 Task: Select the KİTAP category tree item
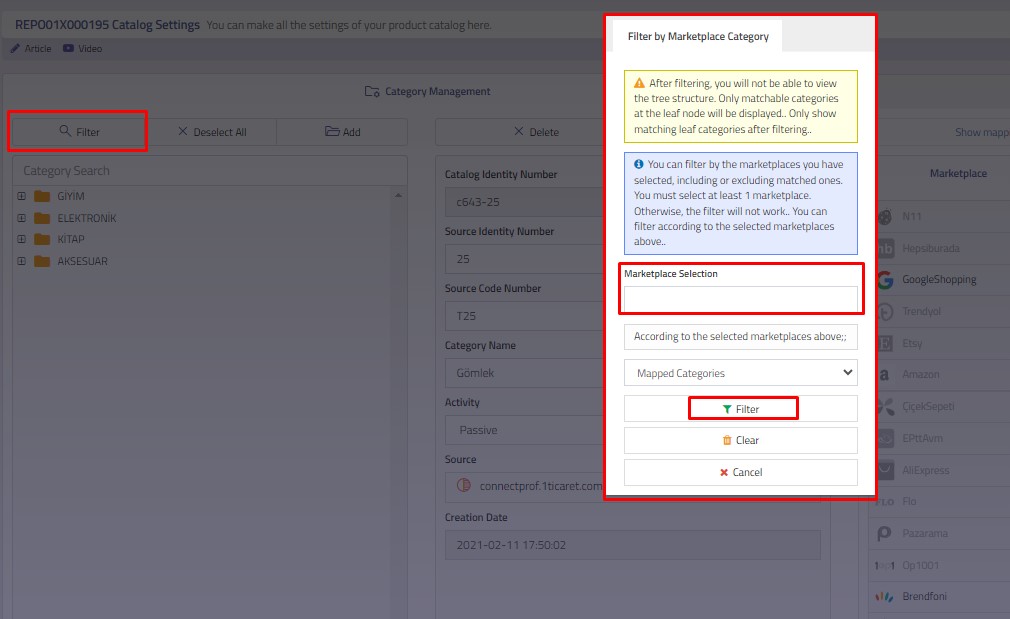[70, 240]
